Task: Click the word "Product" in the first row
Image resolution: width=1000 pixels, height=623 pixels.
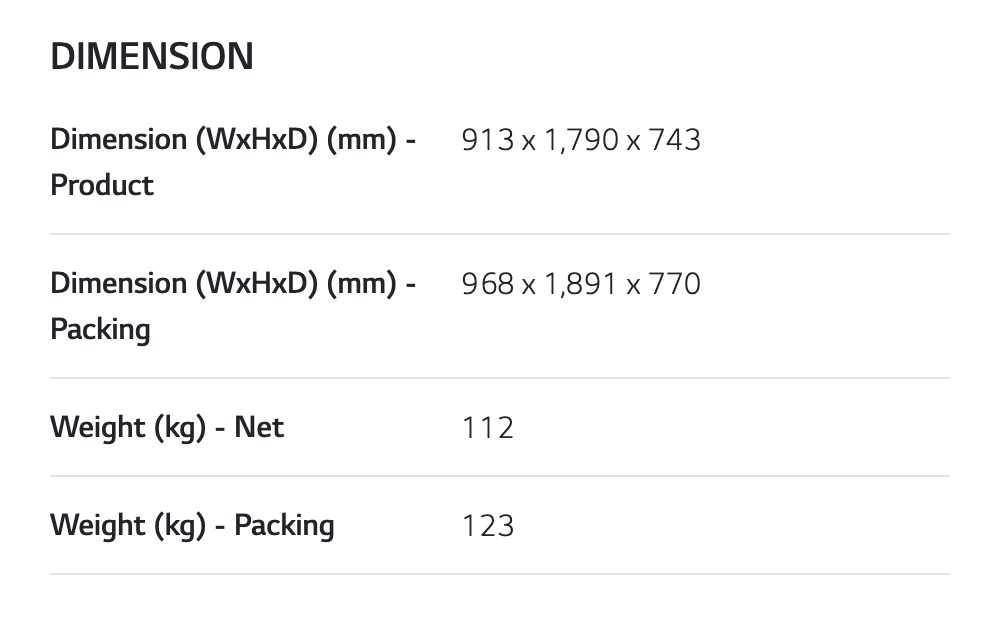Action: coord(102,185)
